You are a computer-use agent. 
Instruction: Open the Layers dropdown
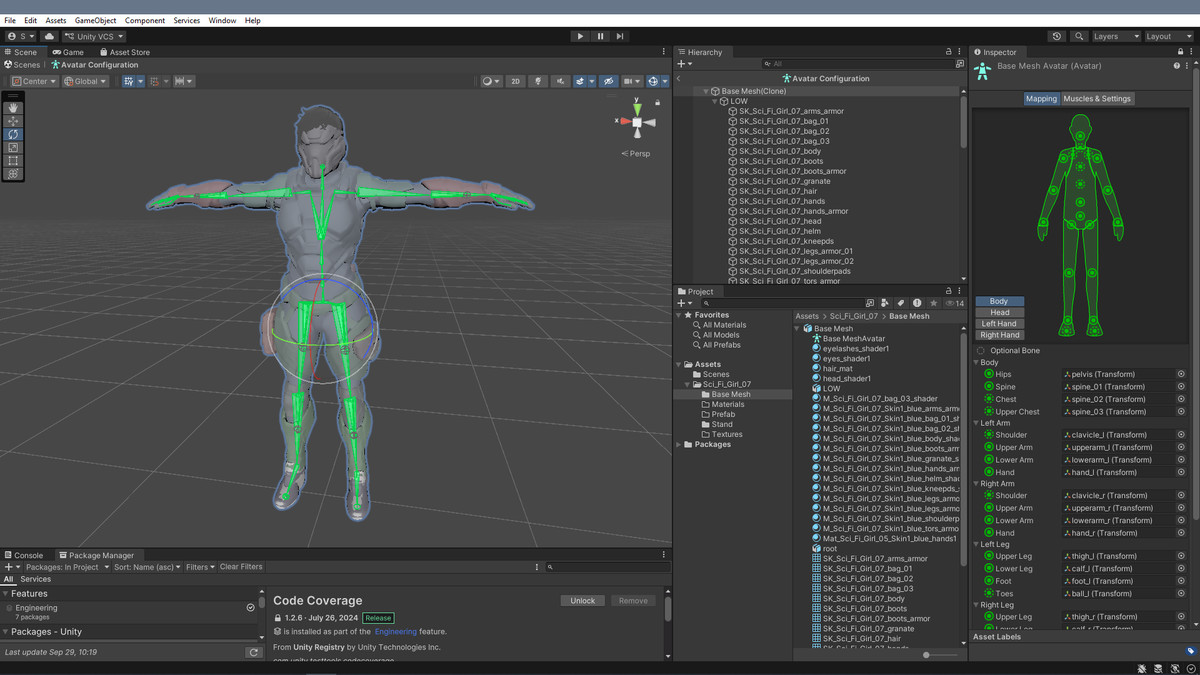pyautogui.click(x=1116, y=36)
